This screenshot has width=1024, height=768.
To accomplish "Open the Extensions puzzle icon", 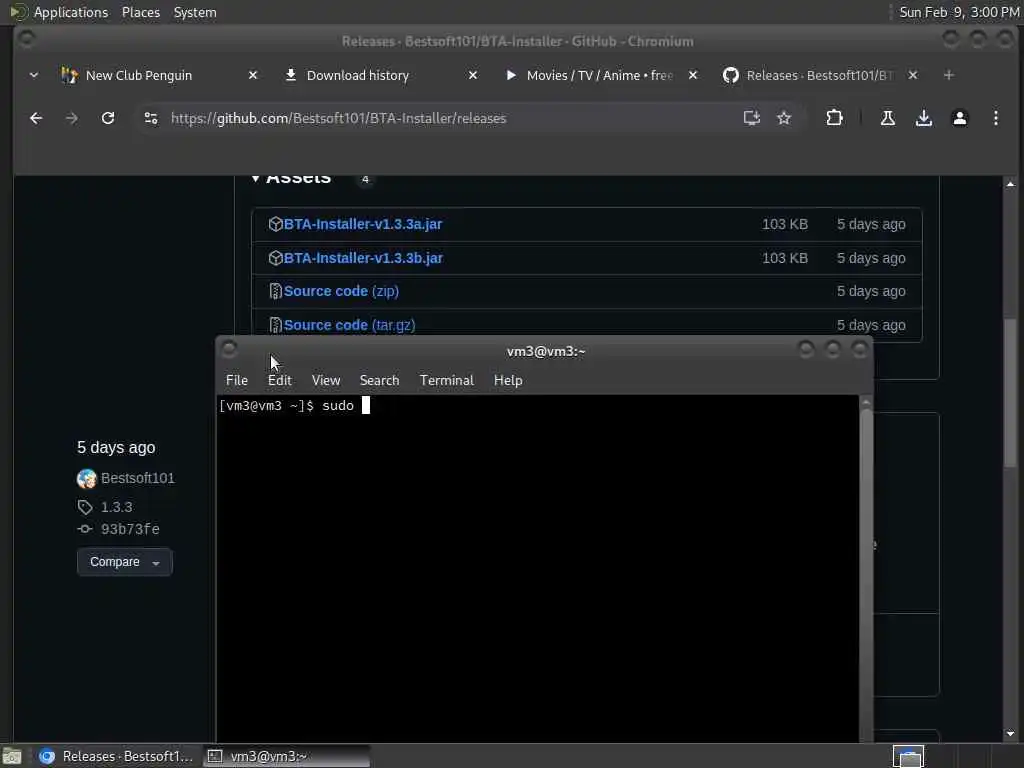I will click(x=834, y=118).
